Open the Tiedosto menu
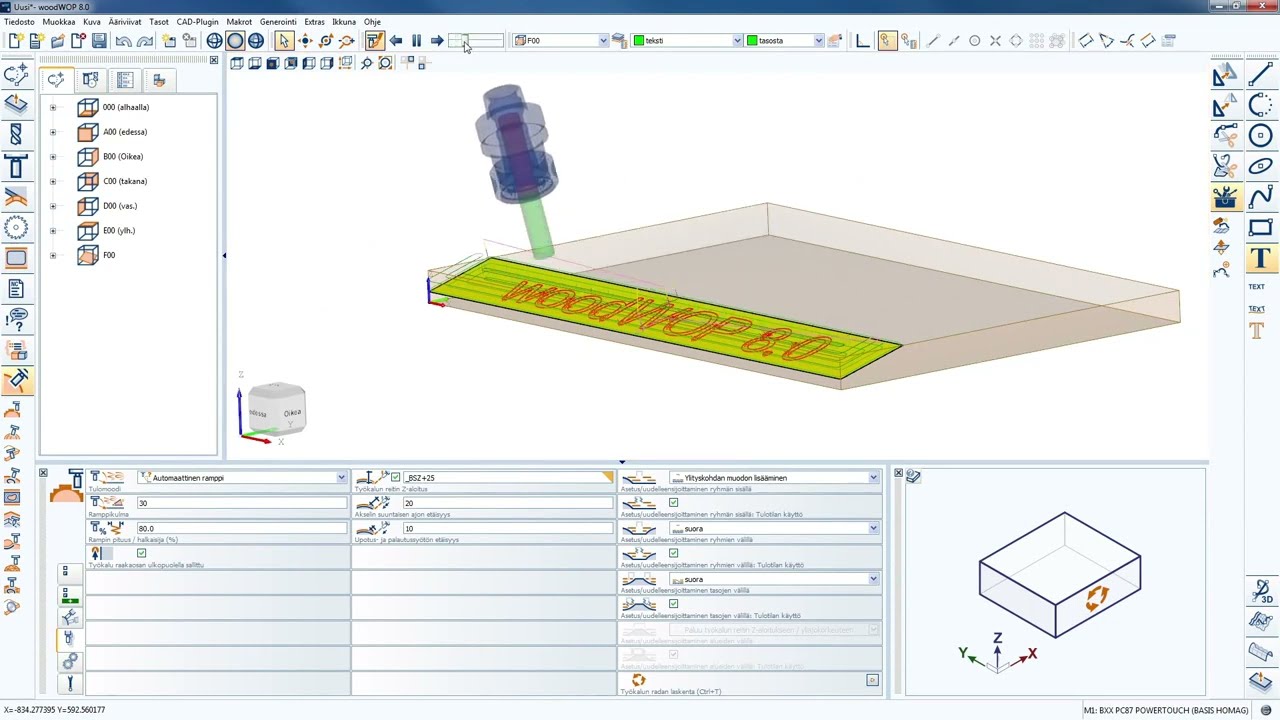This screenshot has height=720, width=1280. 19,21
